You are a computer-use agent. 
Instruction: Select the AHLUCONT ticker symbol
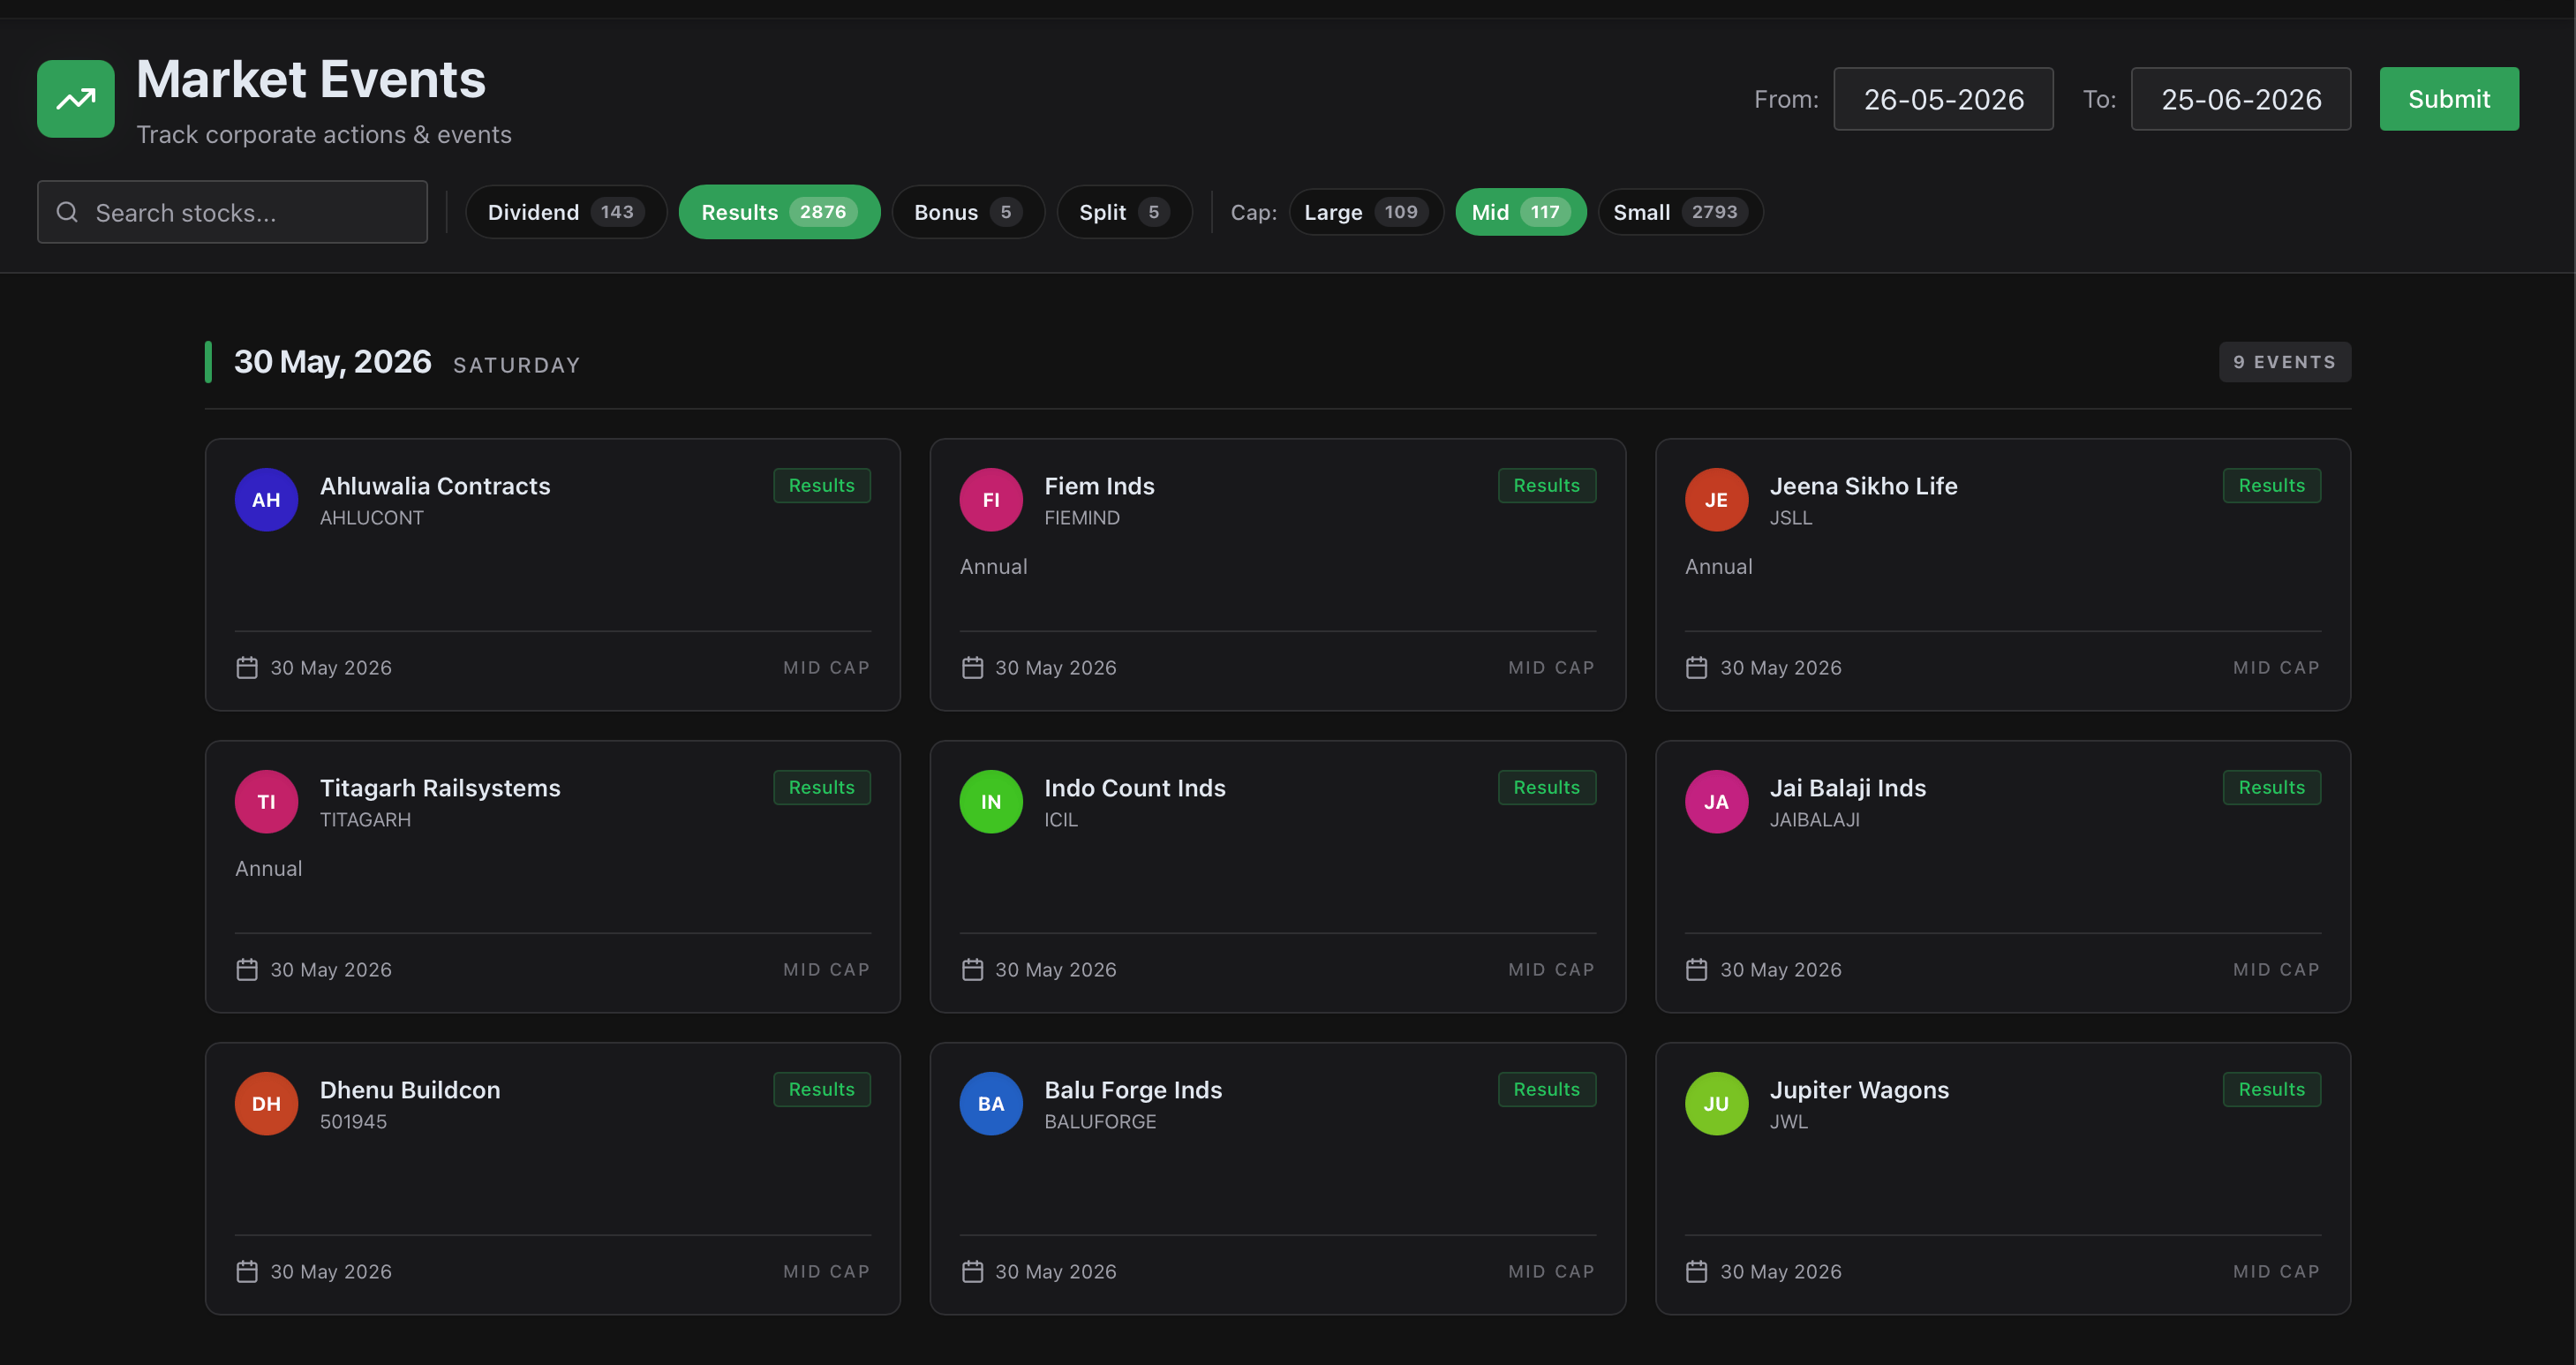(x=372, y=518)
